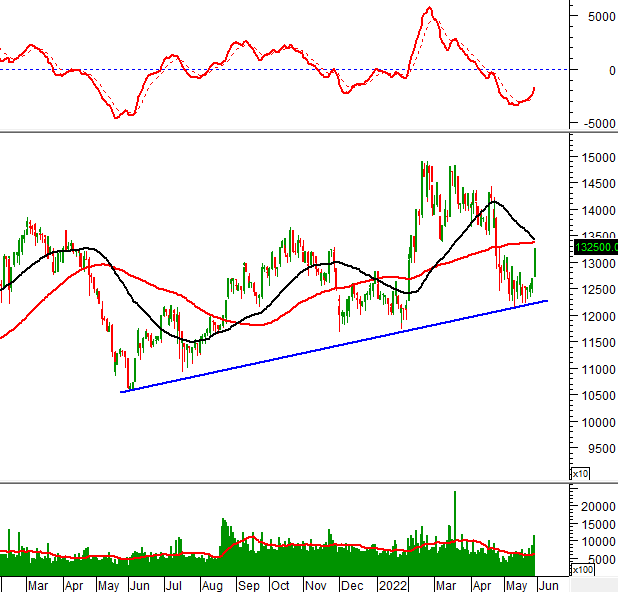Click the x100 scale marker on volume panel

point(581,569)
